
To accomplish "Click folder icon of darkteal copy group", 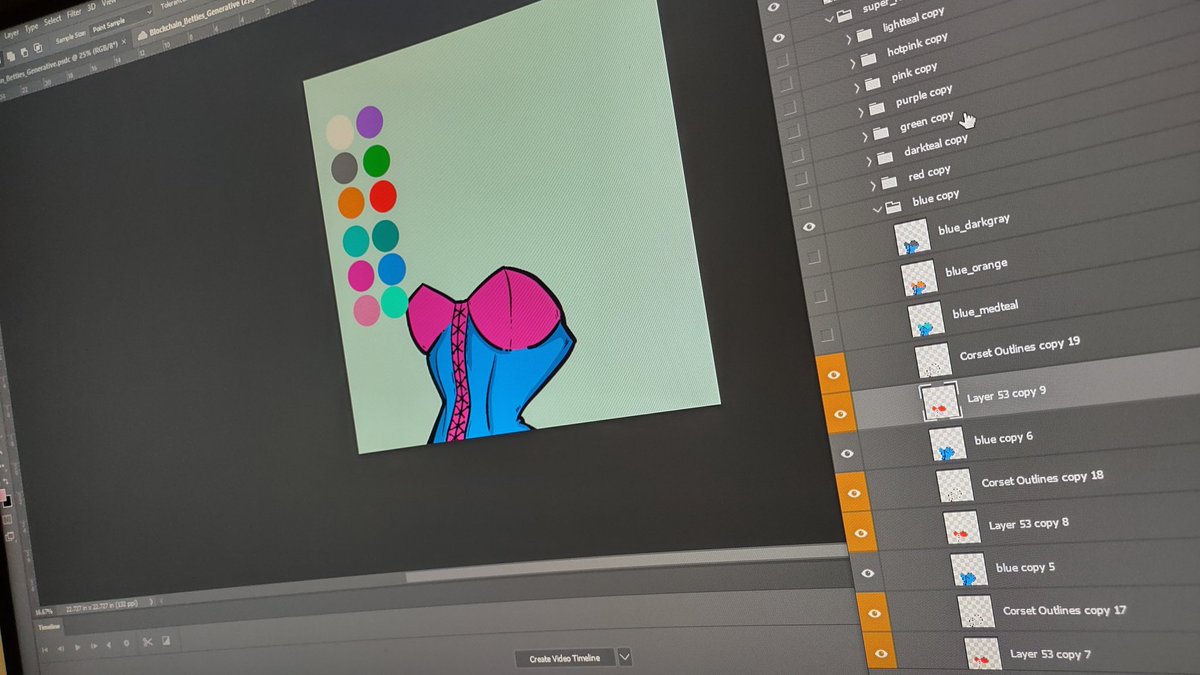I will coord(885,157).
